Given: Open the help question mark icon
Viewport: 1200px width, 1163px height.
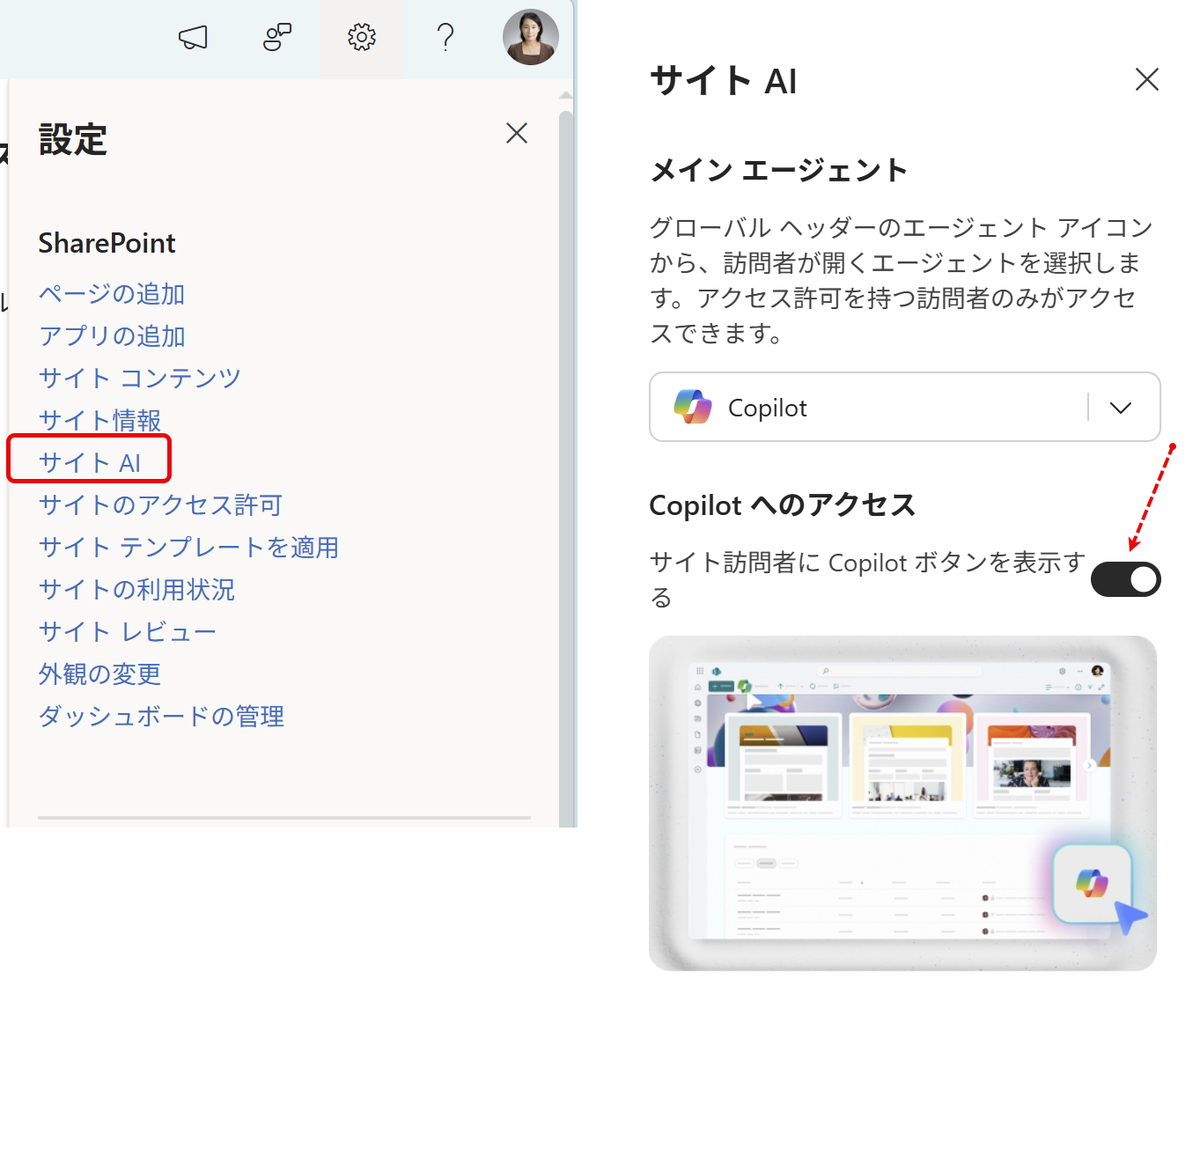Looking at the screenshot, I should point(446,38).
